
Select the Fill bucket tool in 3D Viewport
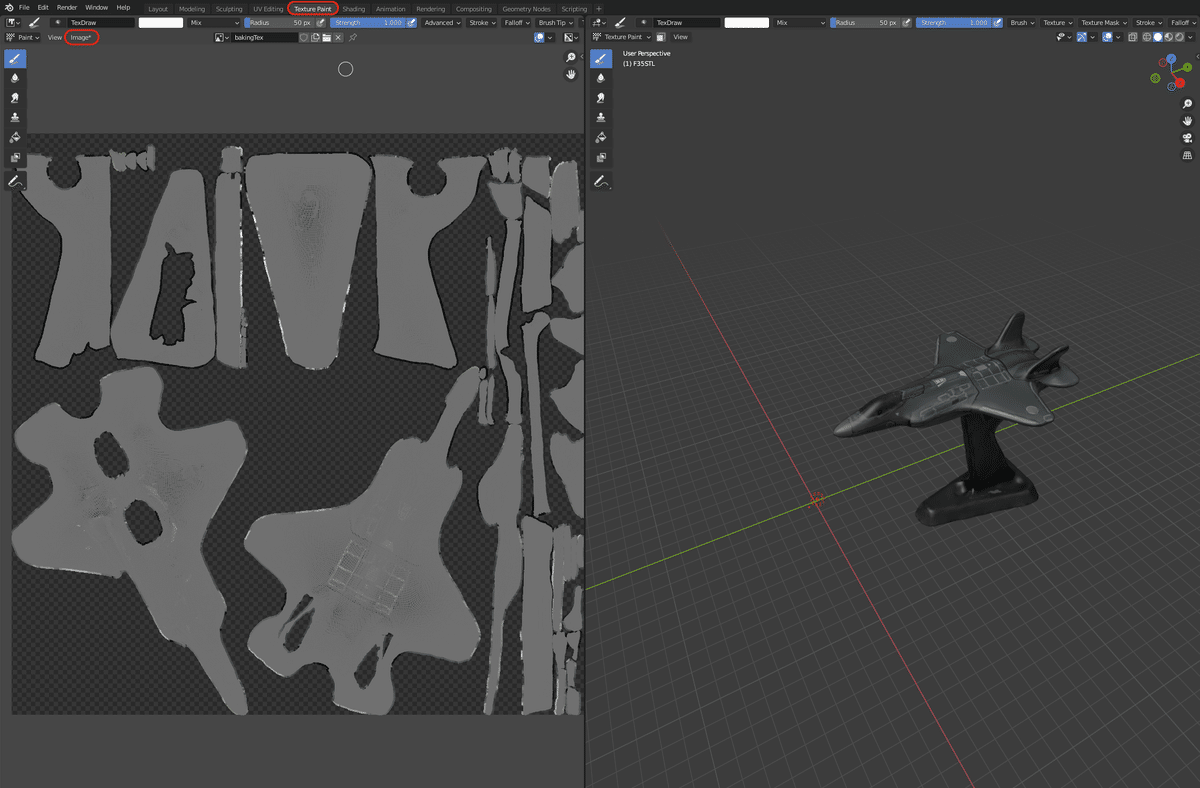coord(601,138)
